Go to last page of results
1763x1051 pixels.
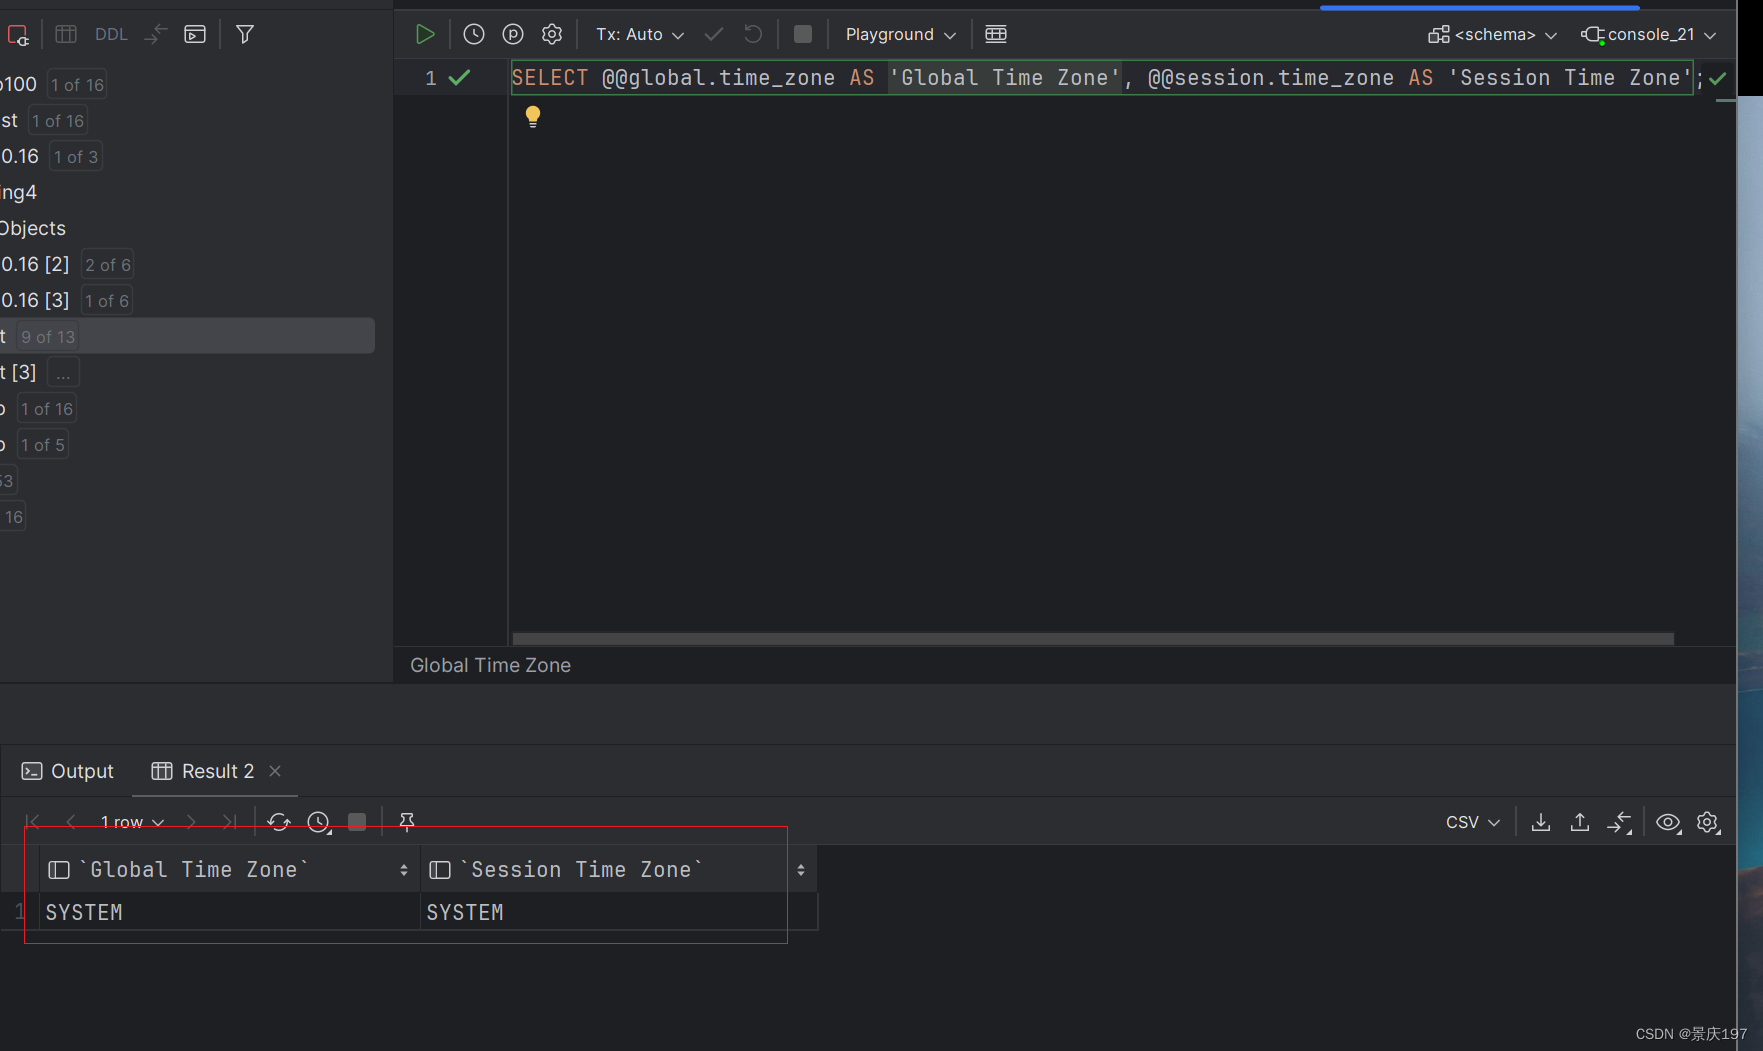[x=229, y=822]
